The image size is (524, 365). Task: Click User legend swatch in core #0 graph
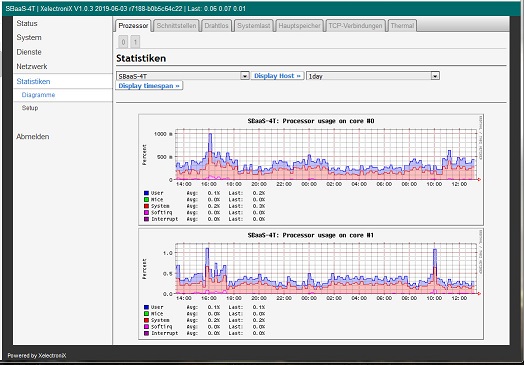(x=146, y=193)
